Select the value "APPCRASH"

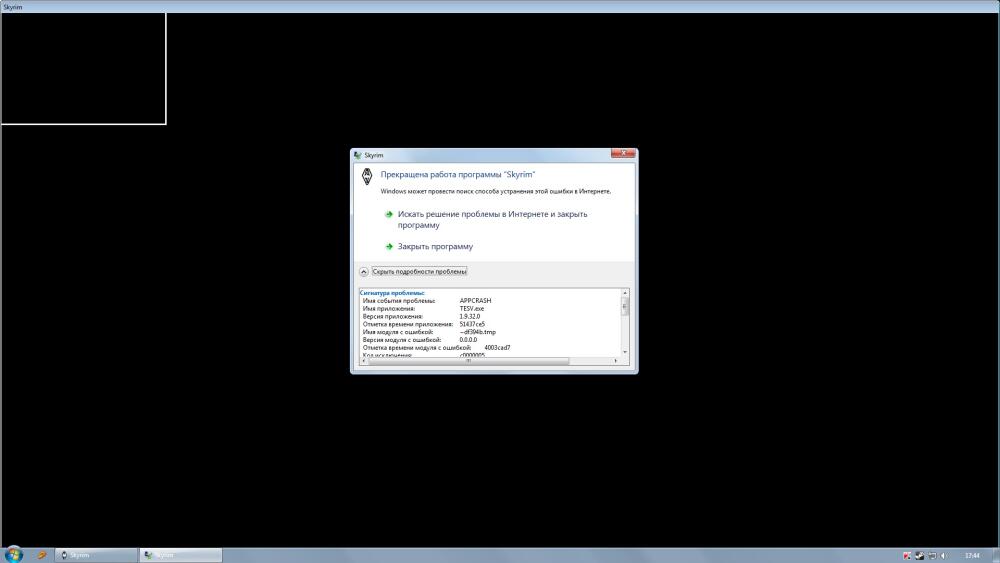click(x=475, y=300)
